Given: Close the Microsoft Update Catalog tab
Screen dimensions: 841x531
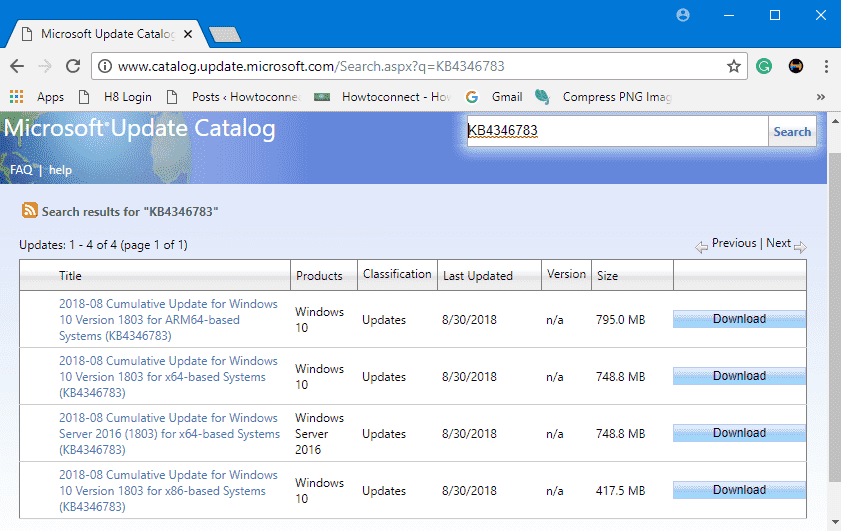Looking at the screenshot, I should [x=188, y=34].
